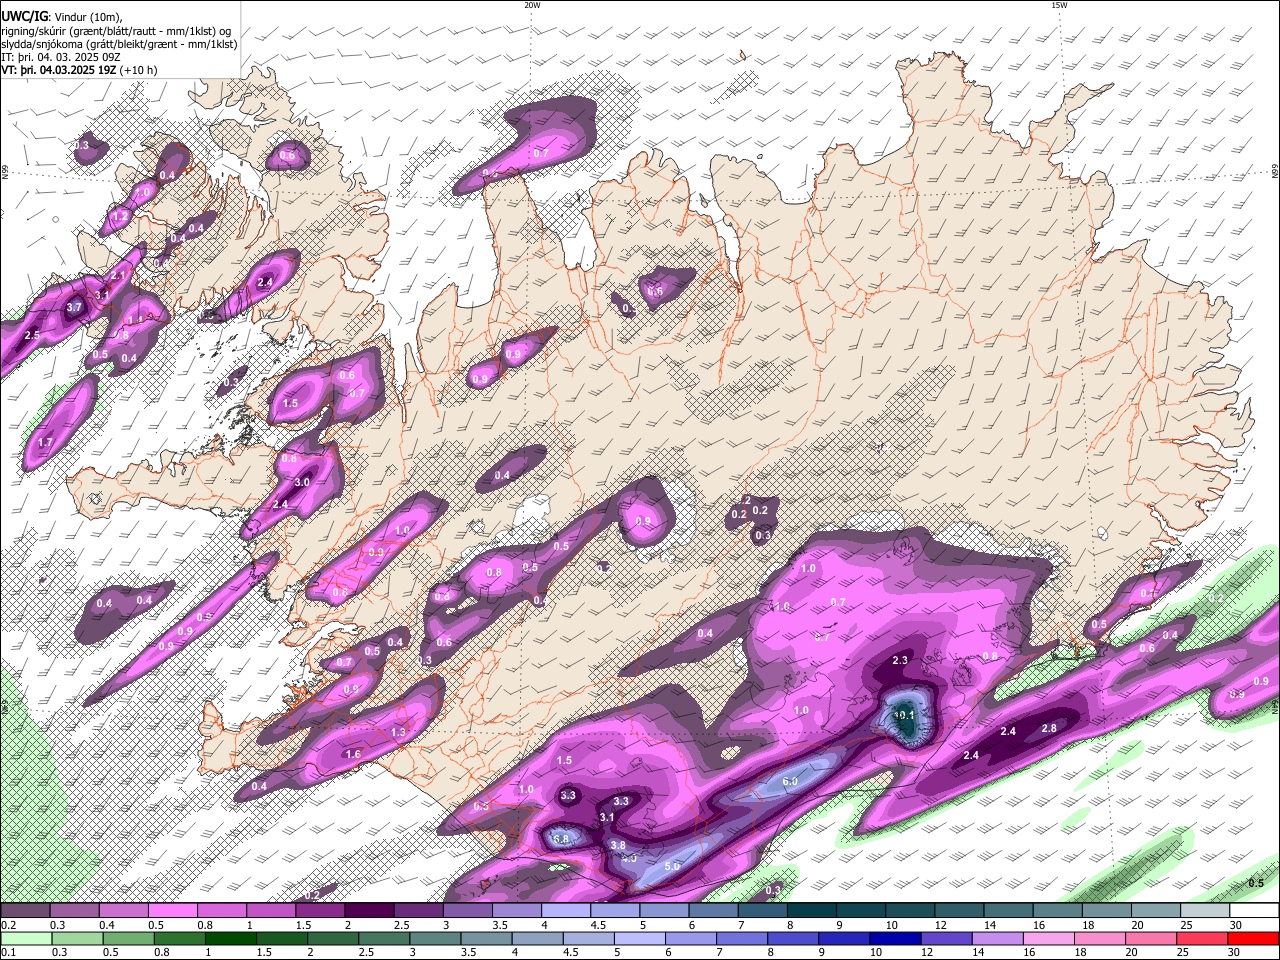This screenshot has height=960, width=1280.
Task: Click the 2.1 precipitation value label
Action: click(x=118, y=275)
